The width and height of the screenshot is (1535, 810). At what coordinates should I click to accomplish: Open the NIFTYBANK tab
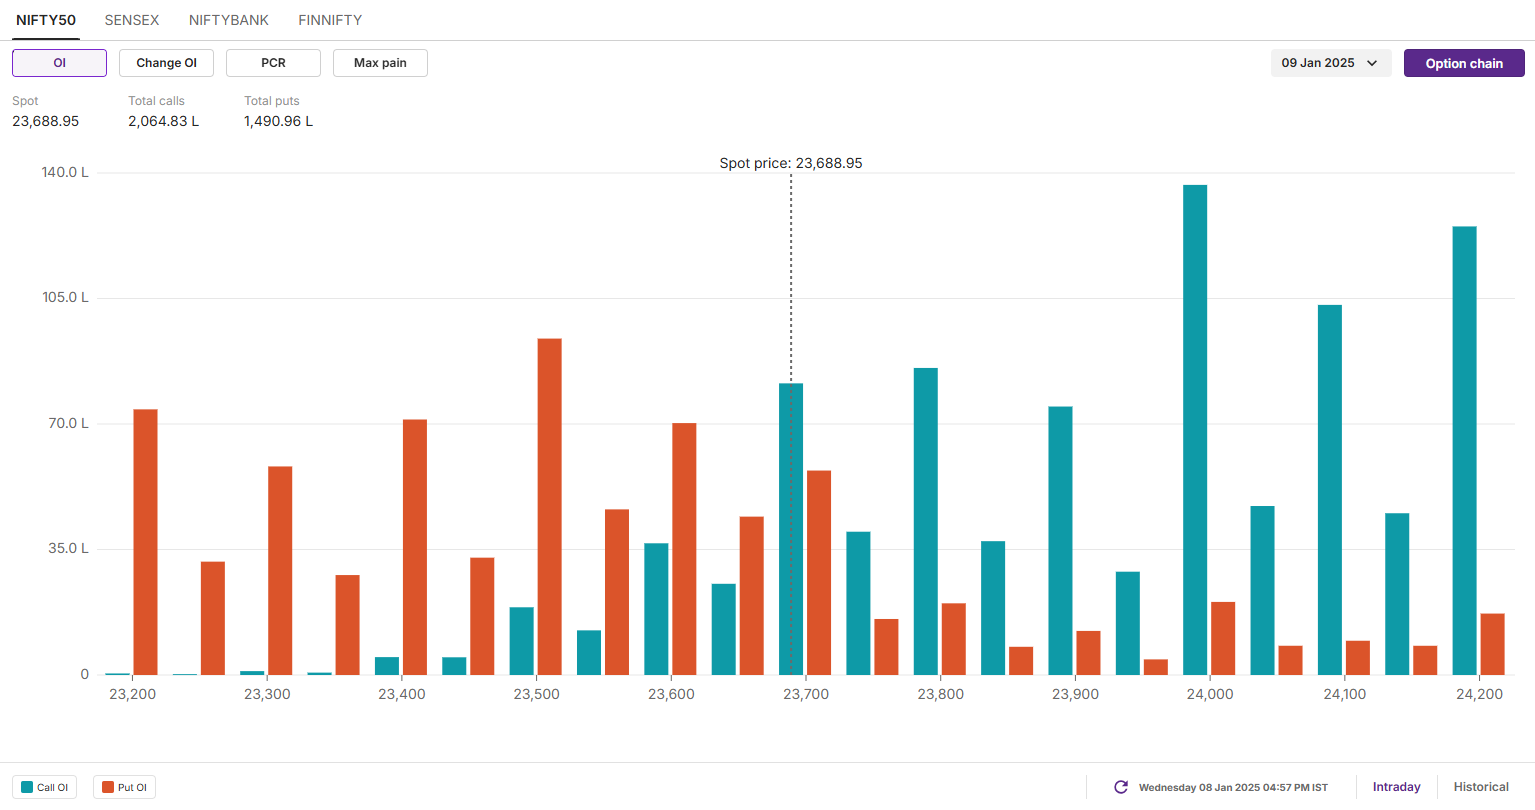pos(229,20)
